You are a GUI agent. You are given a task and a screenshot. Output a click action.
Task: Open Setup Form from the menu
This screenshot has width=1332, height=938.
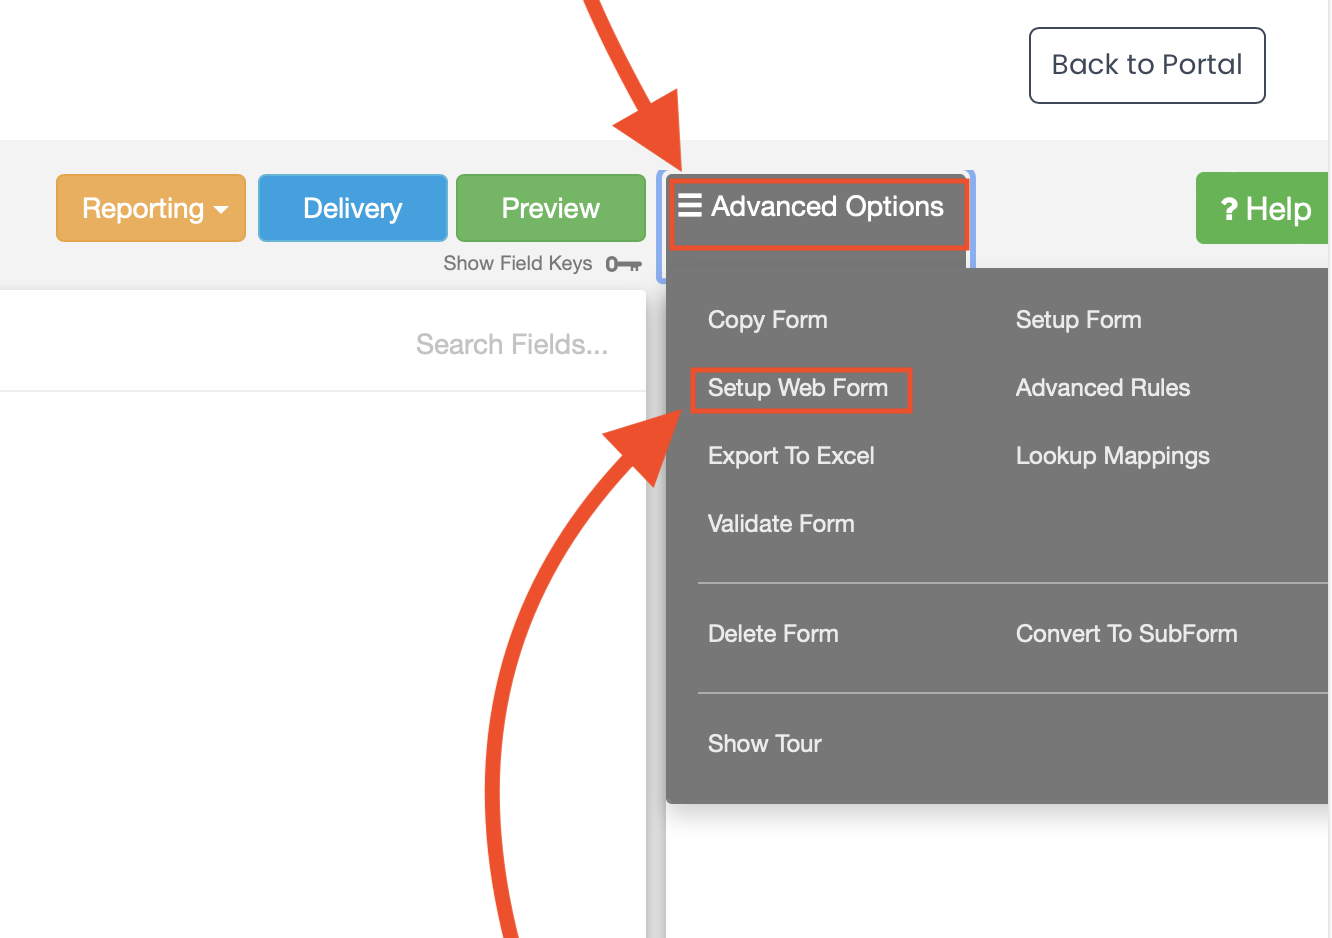(x=1077, y=320)
